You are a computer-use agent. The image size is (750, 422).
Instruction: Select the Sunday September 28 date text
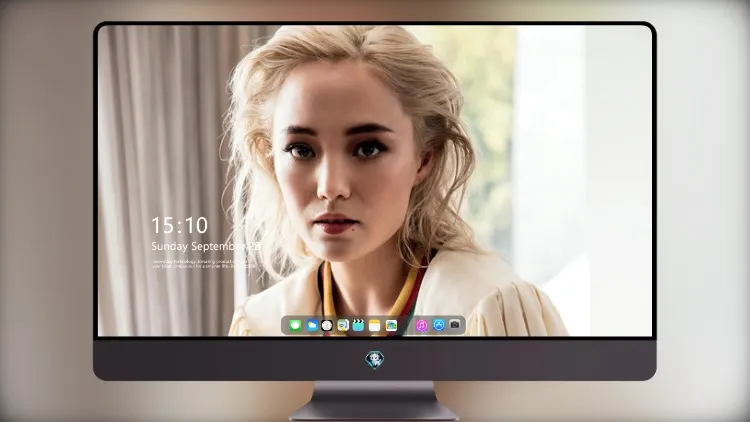pos(206,246)
